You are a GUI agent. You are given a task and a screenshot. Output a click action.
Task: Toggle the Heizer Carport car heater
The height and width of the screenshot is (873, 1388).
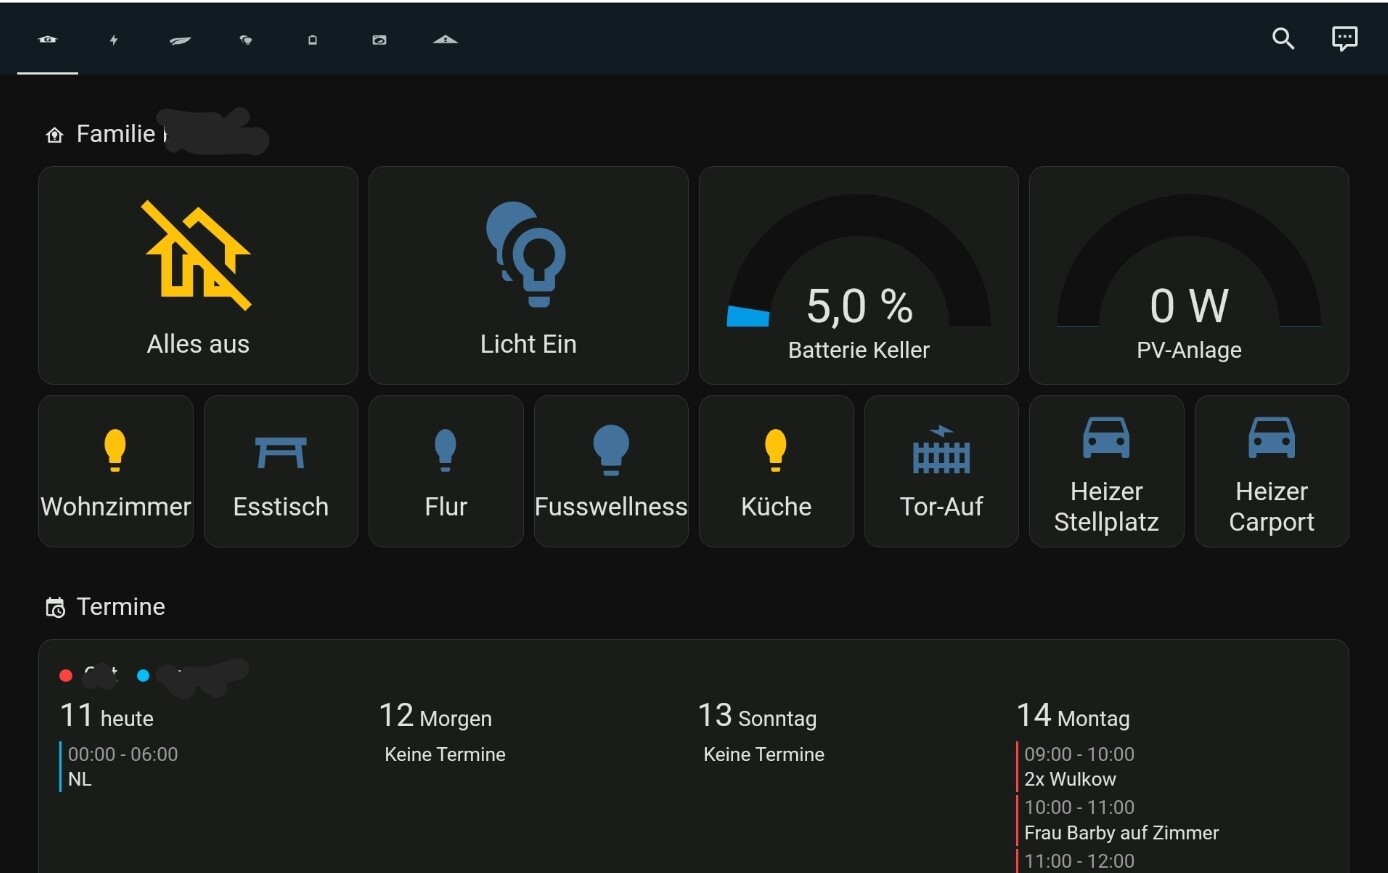point(1272,471)
